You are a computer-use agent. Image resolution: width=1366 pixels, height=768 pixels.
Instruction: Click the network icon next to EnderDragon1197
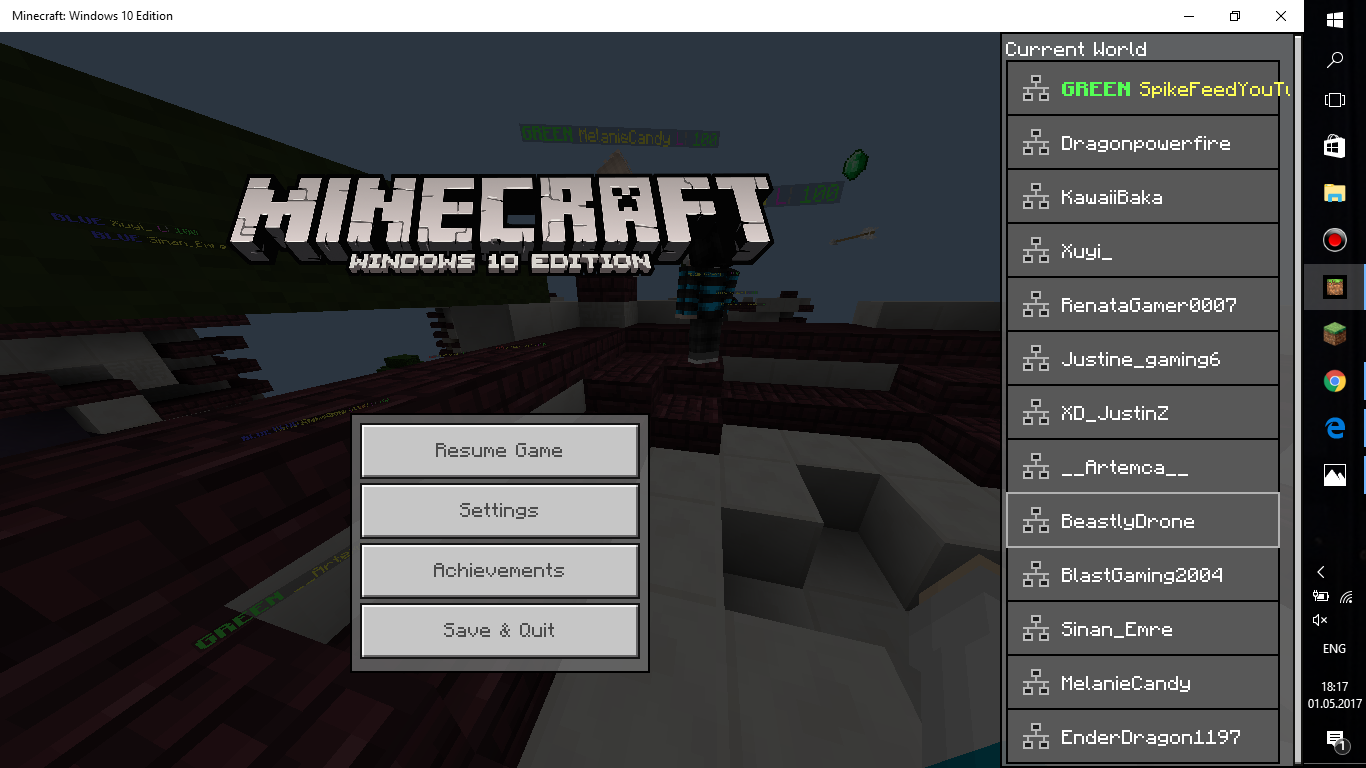(x=1035, y=737)
